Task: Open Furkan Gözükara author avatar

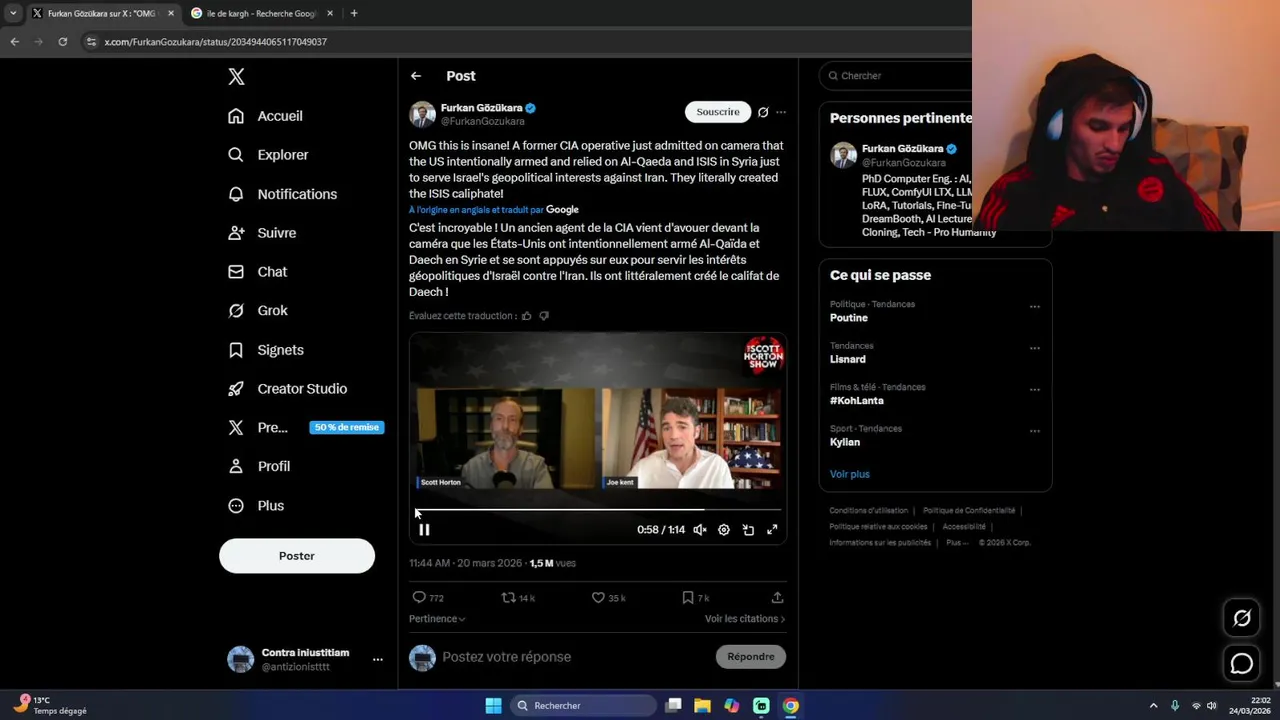Action: 423,114
